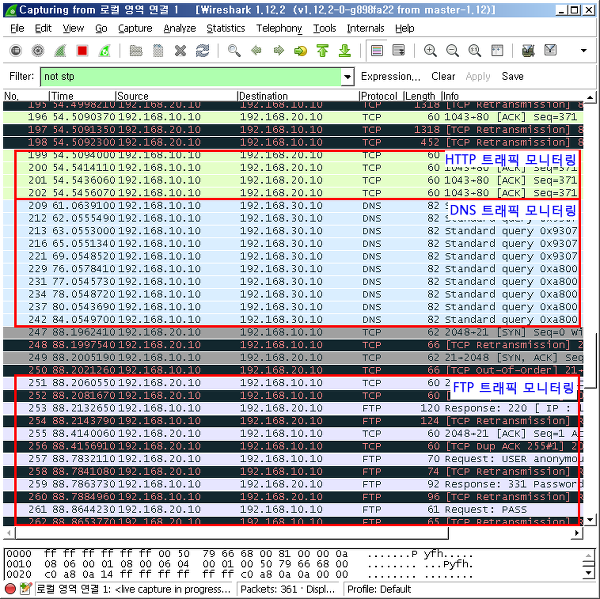This screenshot has width=600, height=599.
Task: Sort by the Protocol column header
Action: point(382,96)
